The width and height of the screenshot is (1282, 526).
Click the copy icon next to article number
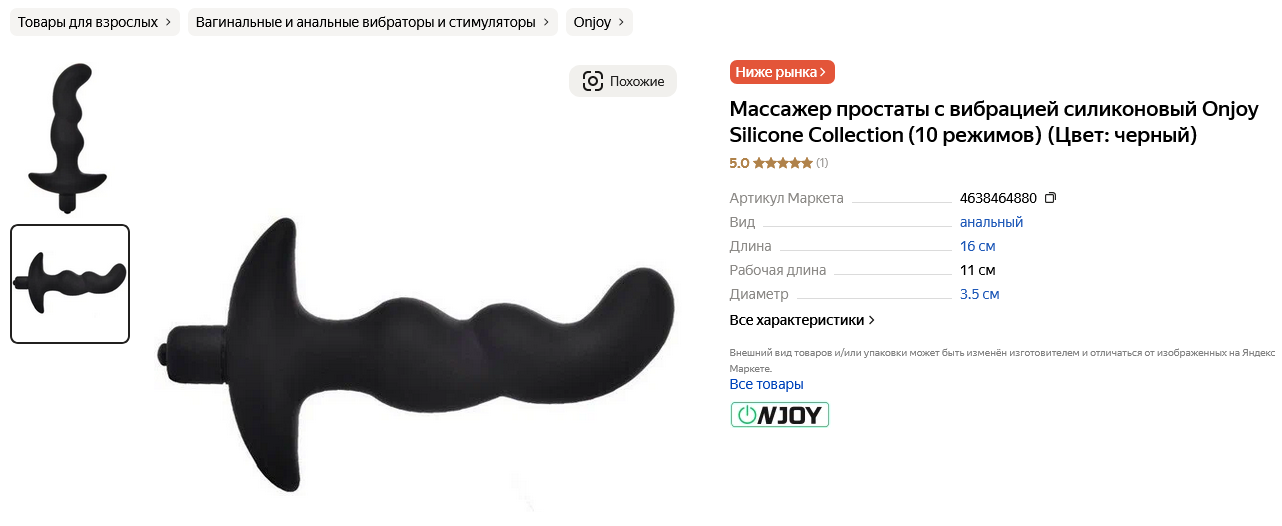tap(1050, 198)
